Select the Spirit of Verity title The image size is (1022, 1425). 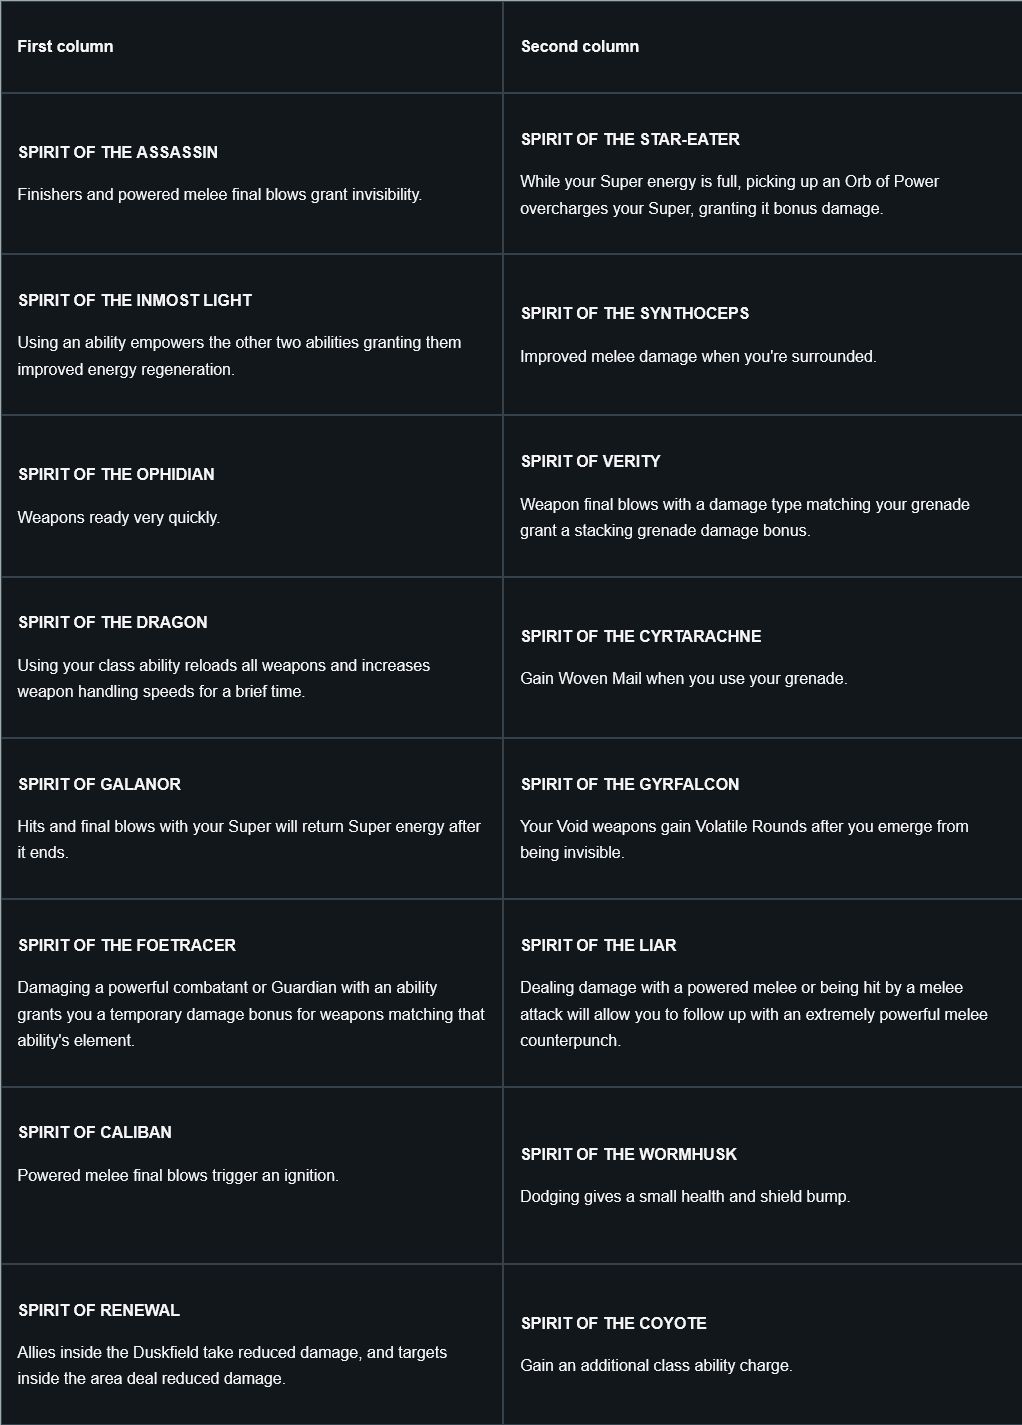590,461
